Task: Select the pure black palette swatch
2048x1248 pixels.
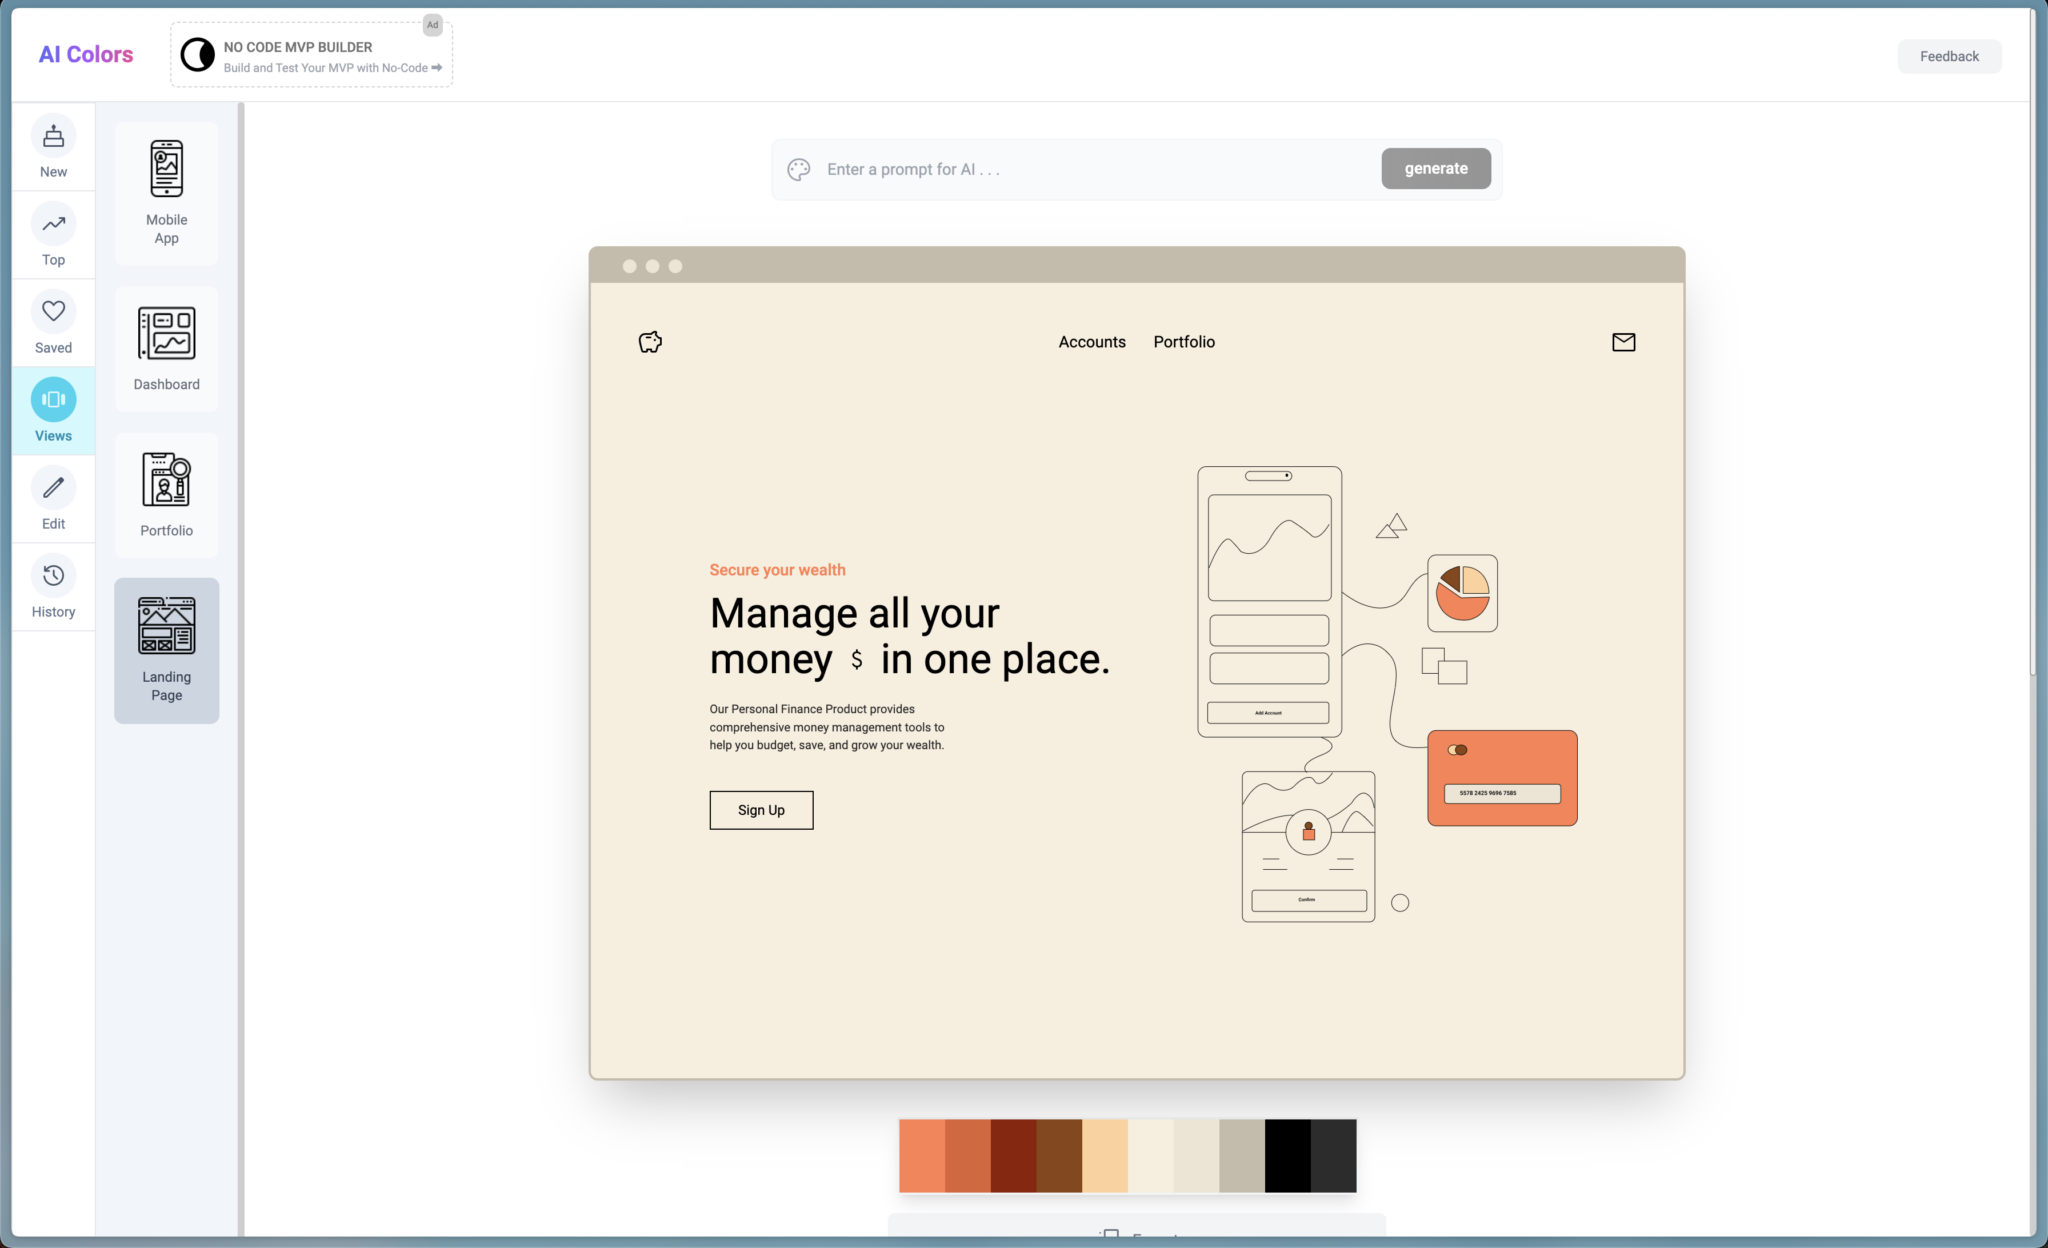Action: tap(1287, 1156)
